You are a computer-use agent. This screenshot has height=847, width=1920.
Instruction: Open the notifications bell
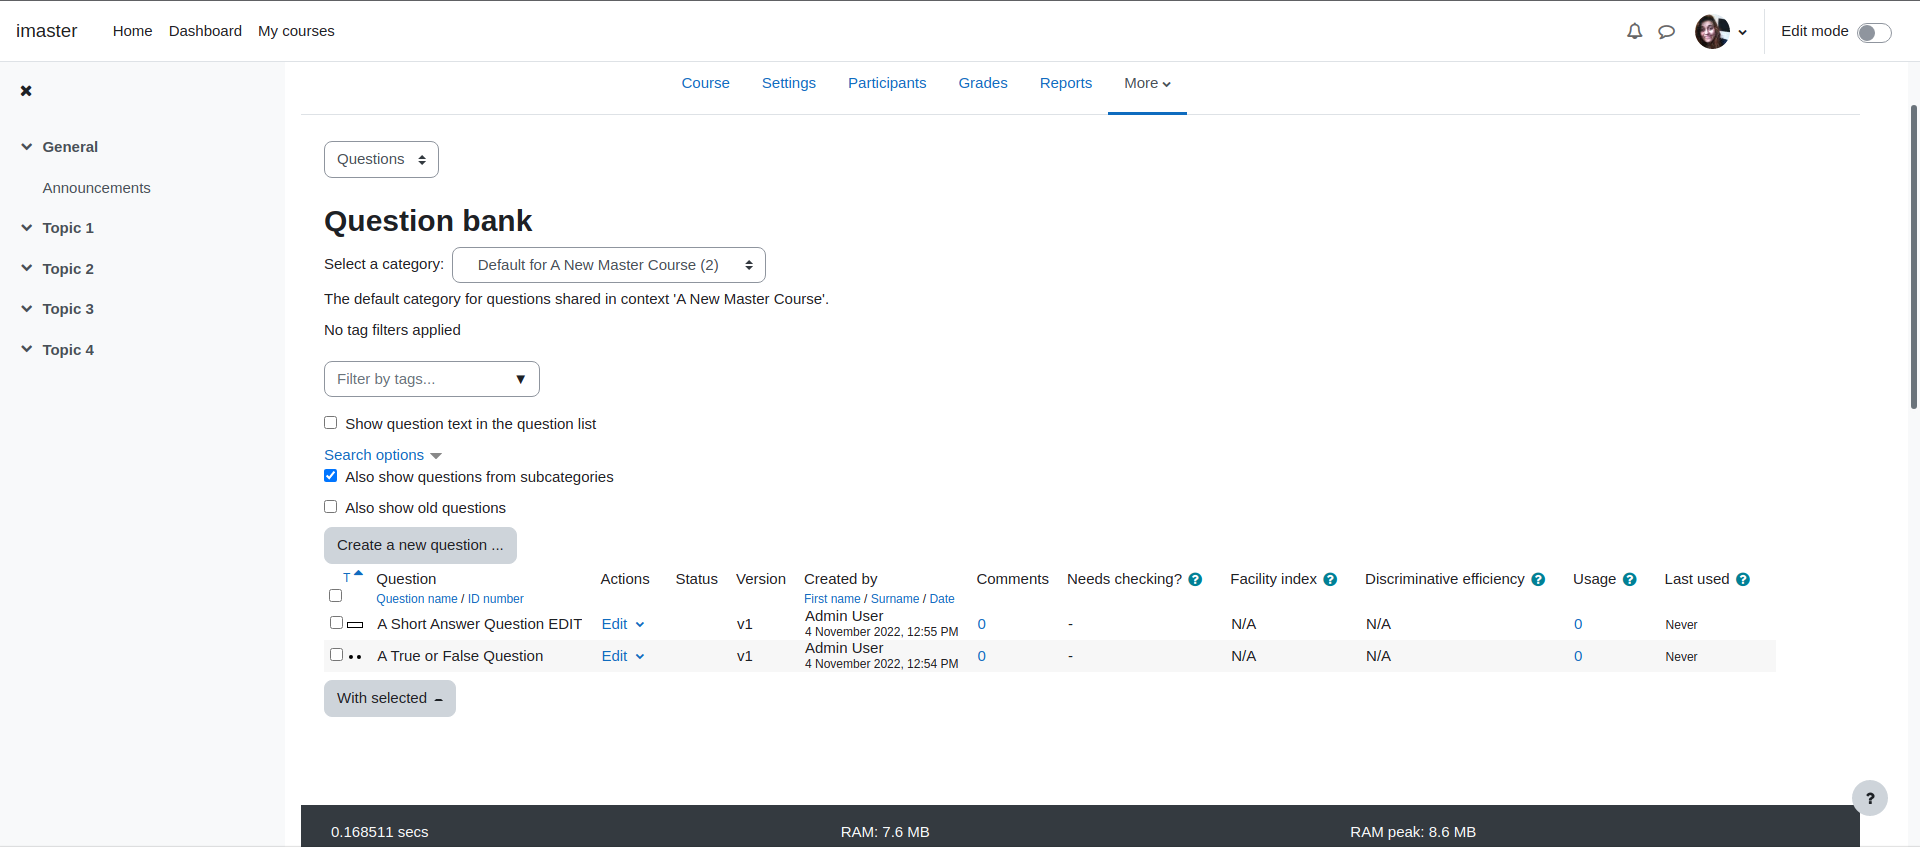(1634, 31)
